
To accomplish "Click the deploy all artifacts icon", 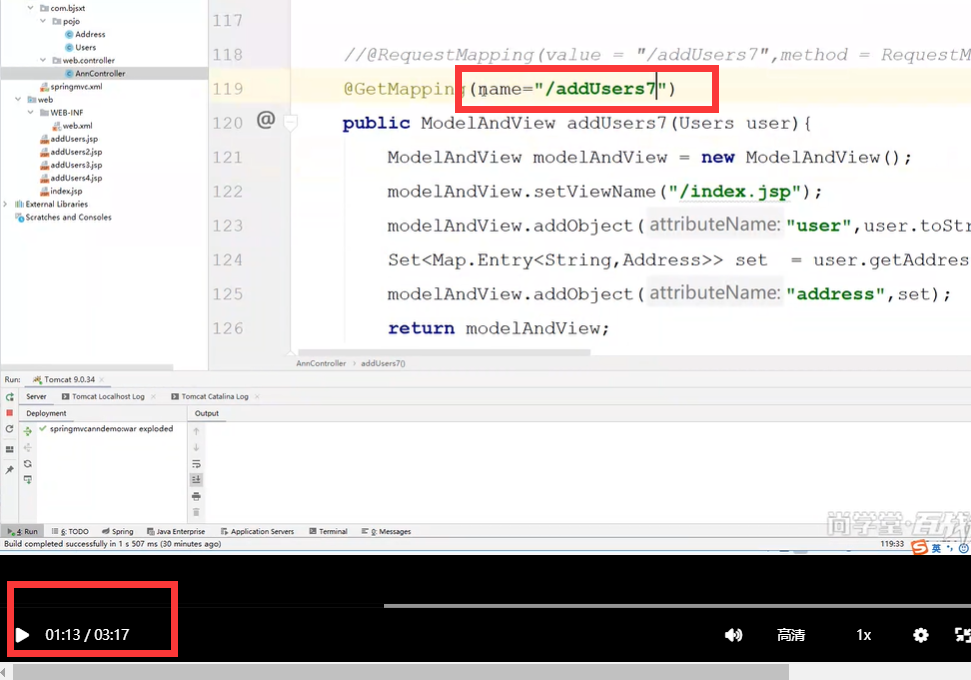I will click(x=28, y=431).
